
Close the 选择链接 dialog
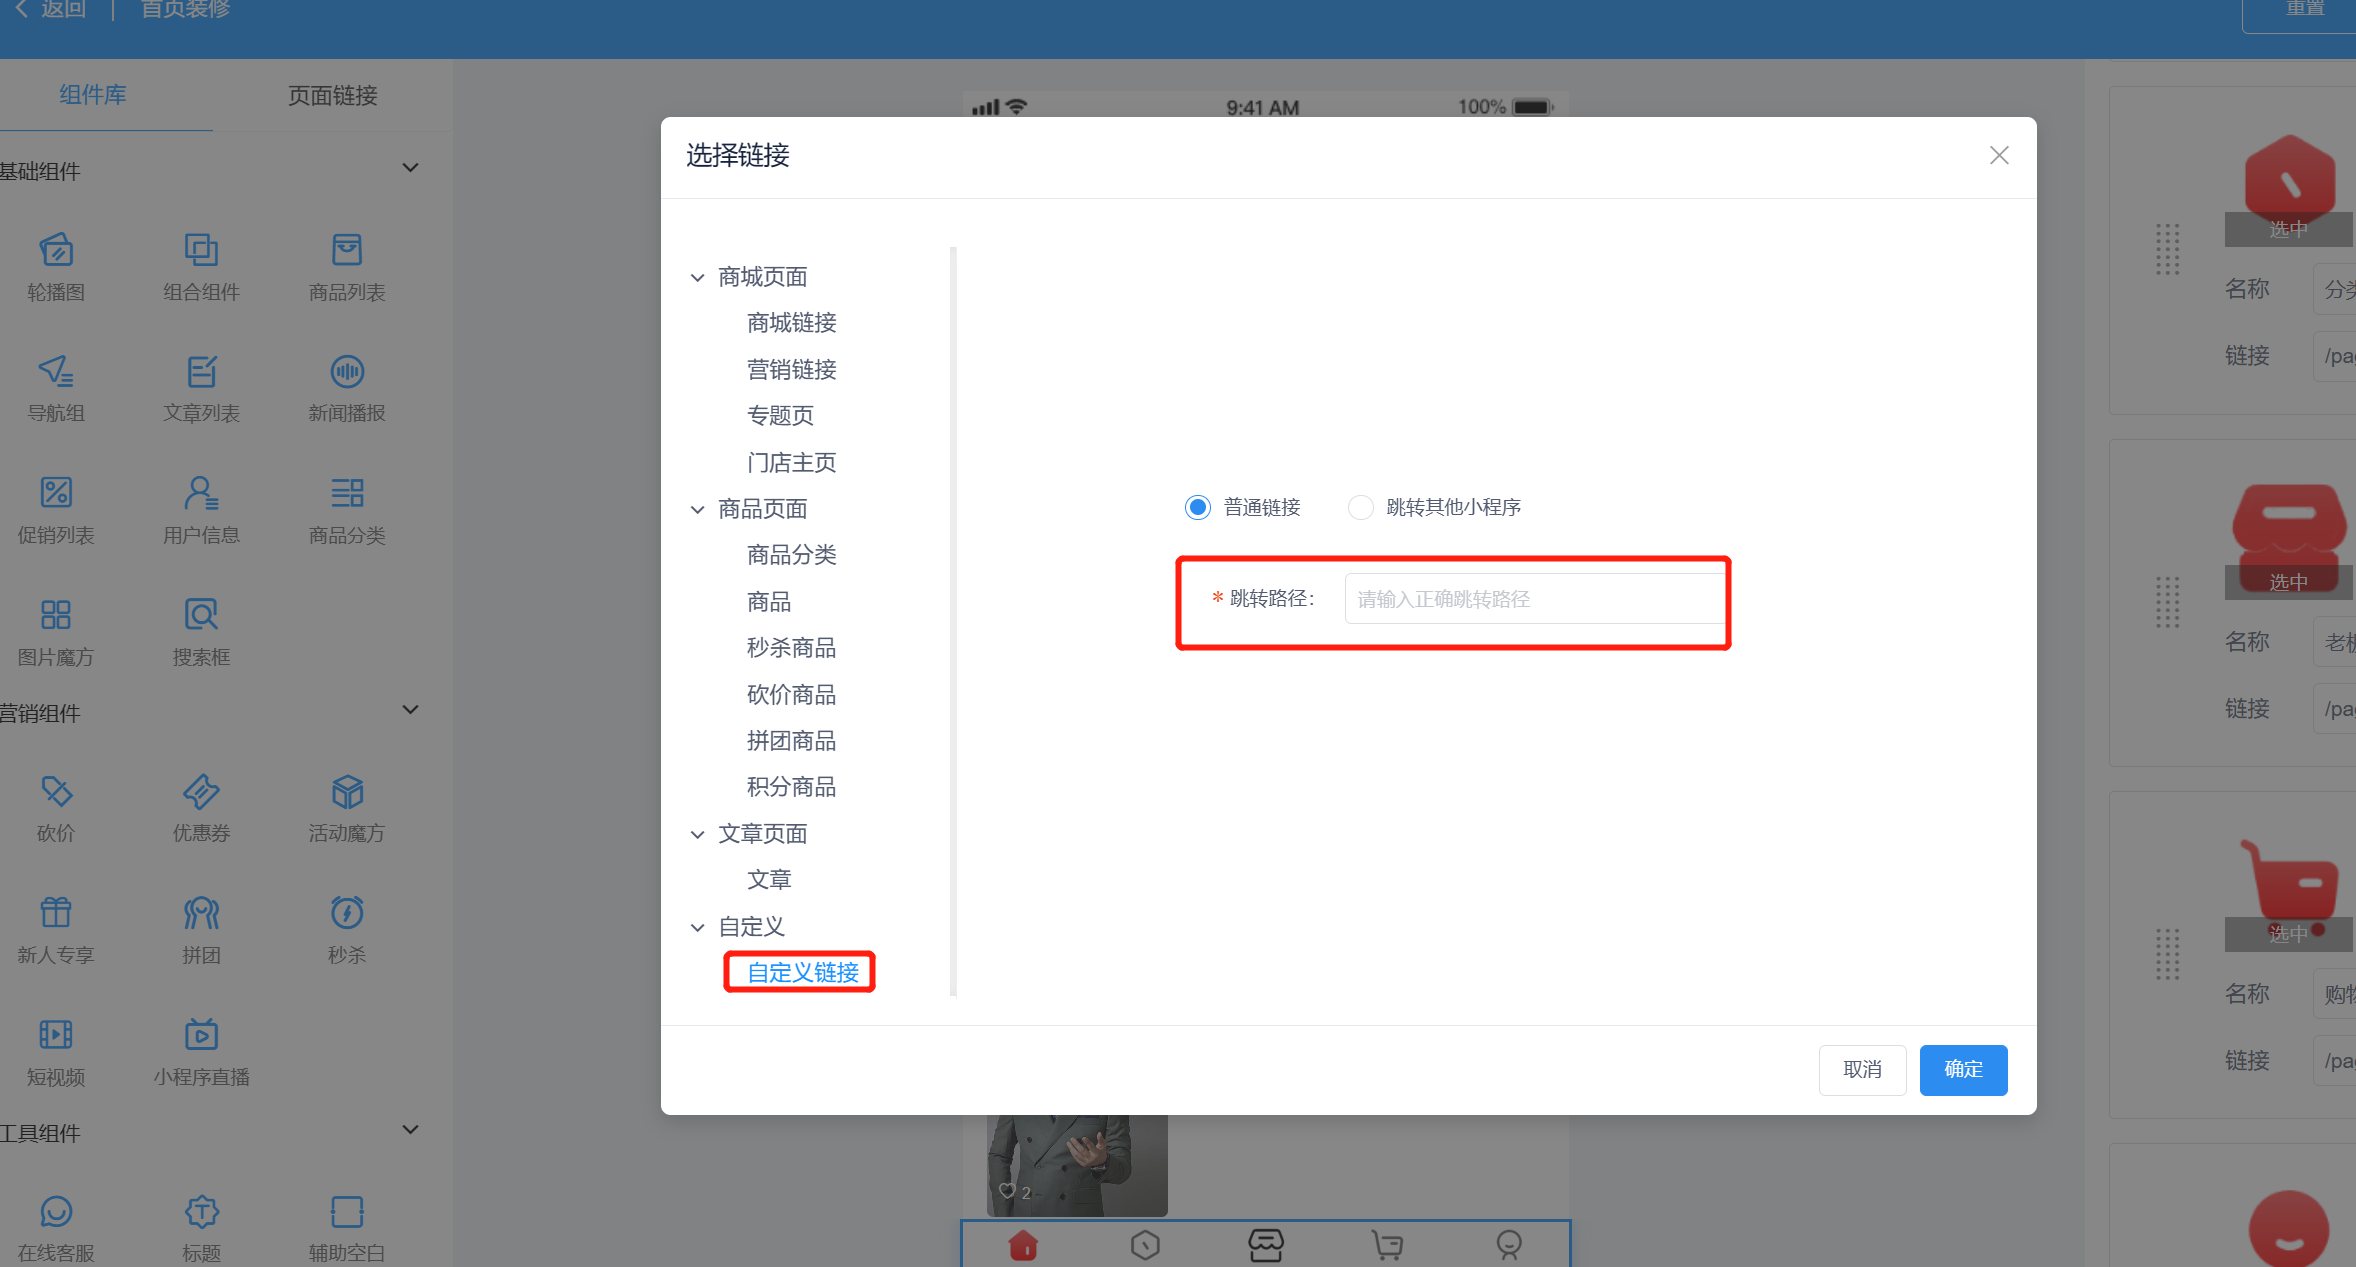tap(1998, 155)
